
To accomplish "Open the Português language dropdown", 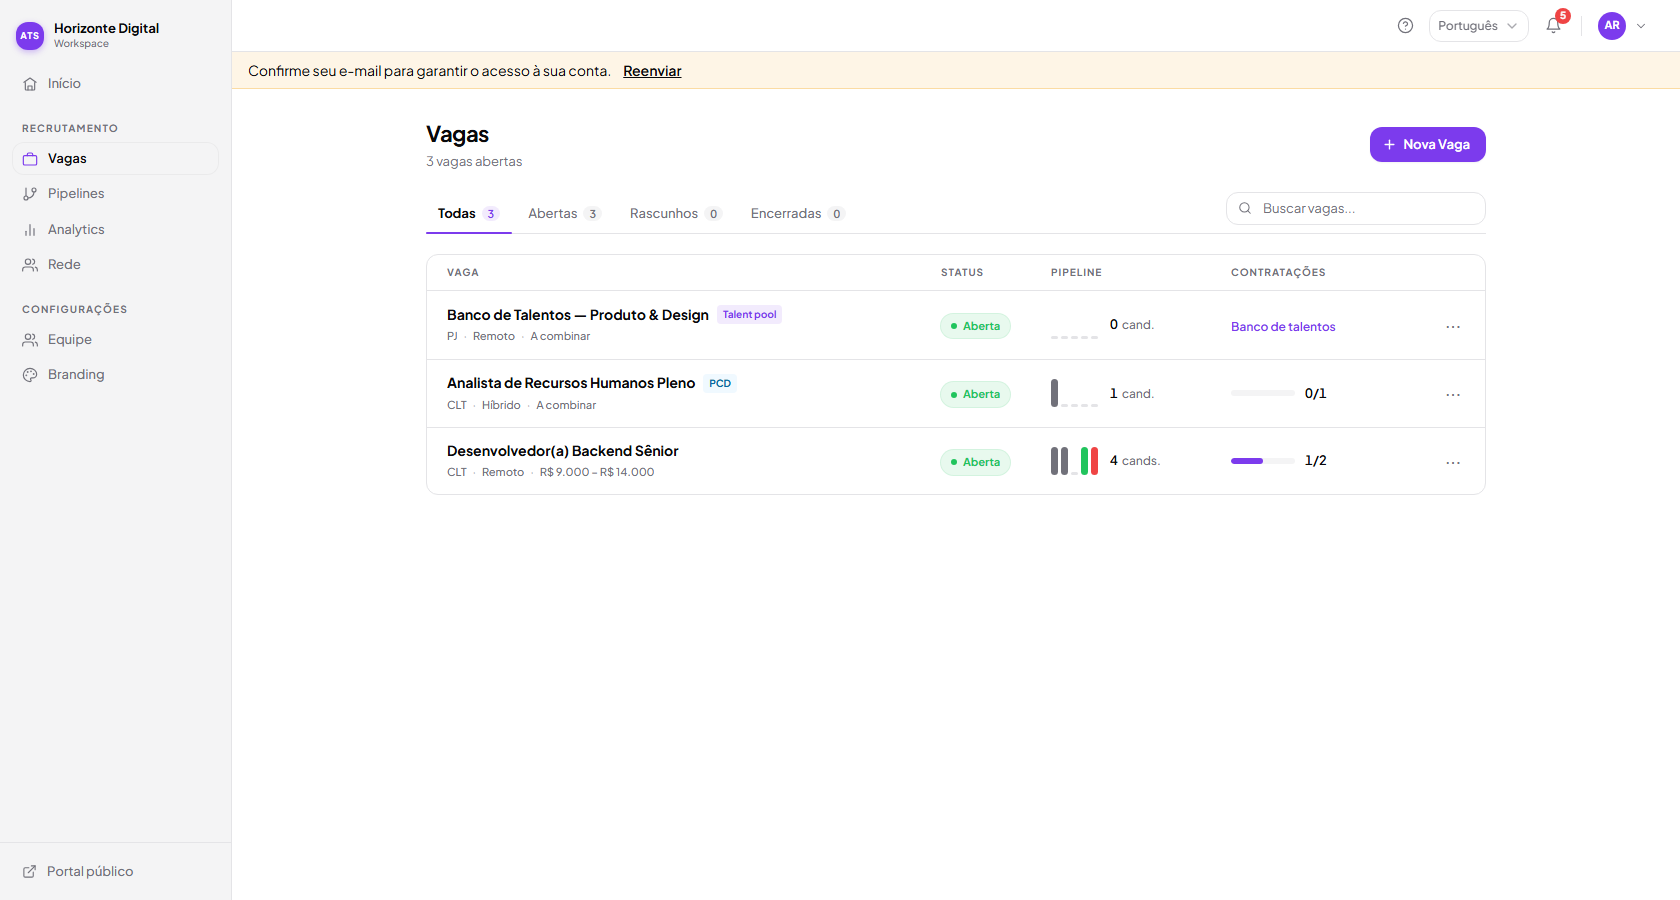I will pyautogui.click(x=1478, y=26).
